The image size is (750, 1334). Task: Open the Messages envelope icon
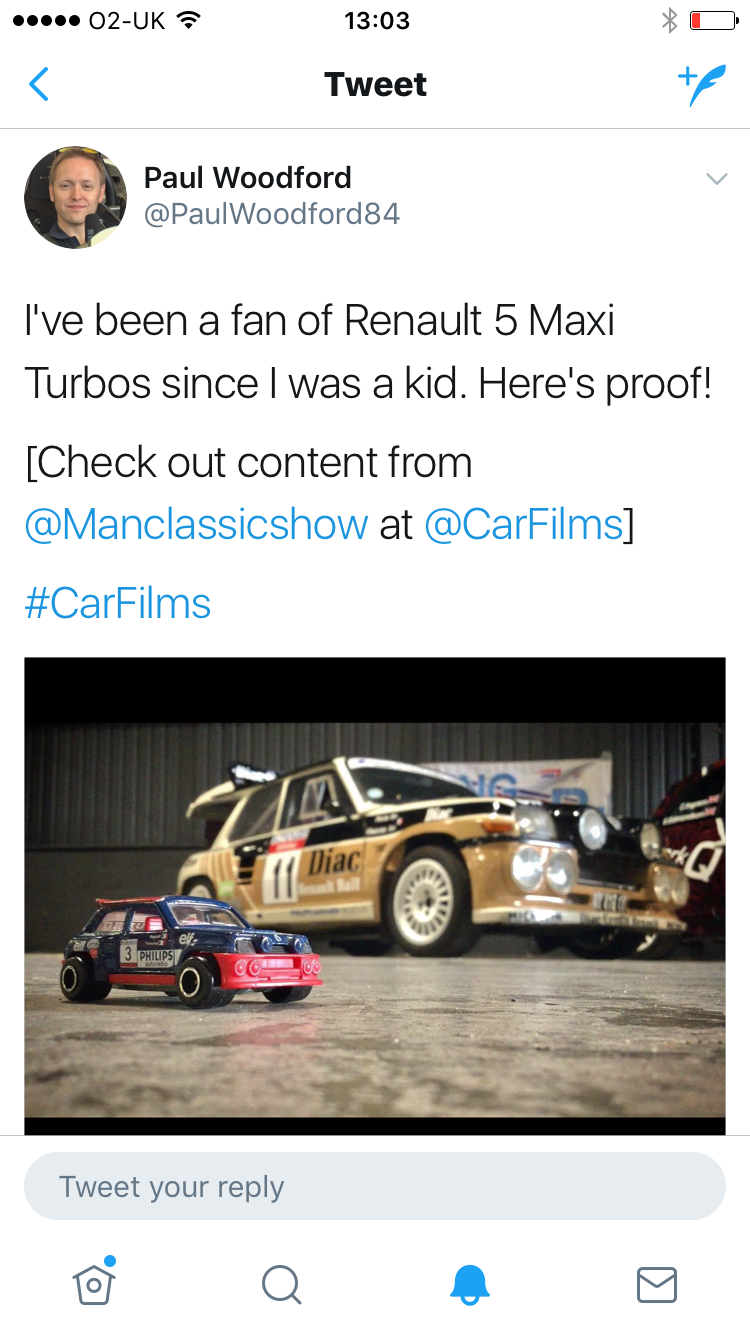(x=657, y=1284)
